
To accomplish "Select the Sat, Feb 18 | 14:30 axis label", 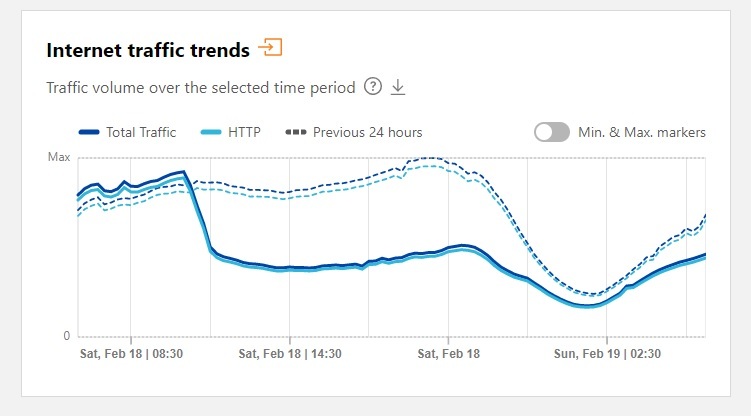I will coord(290,353).
